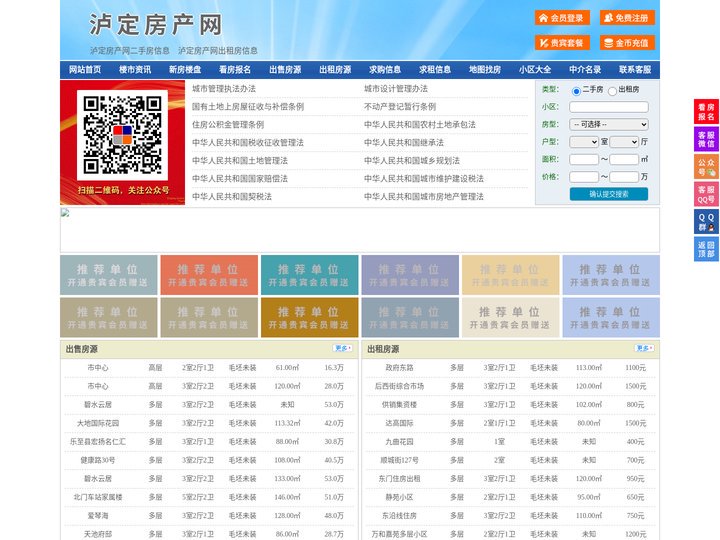
Task: Click the 小区 name input field
Action: click(x=609, y=107)
